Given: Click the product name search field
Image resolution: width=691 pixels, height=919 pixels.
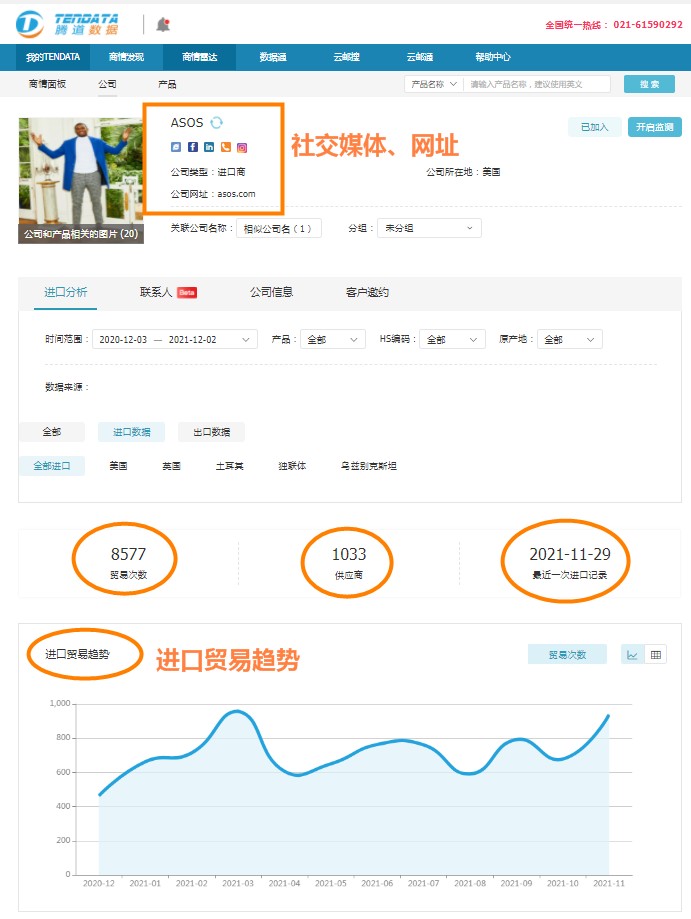Looking at the screenshot, I should click(537, 84).
